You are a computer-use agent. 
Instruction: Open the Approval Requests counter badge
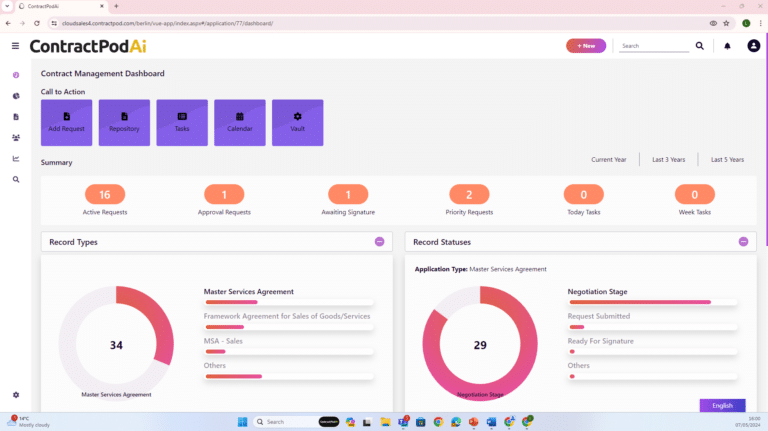(224, 194)
